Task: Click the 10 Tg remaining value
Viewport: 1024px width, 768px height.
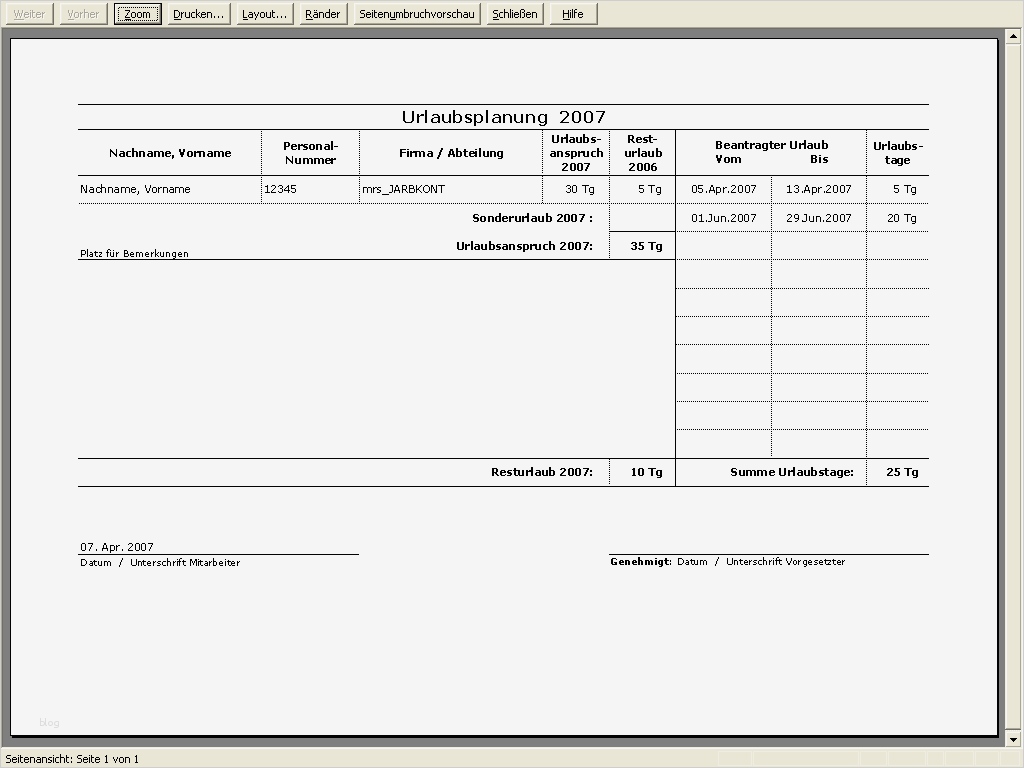Action: pos(647,472)
